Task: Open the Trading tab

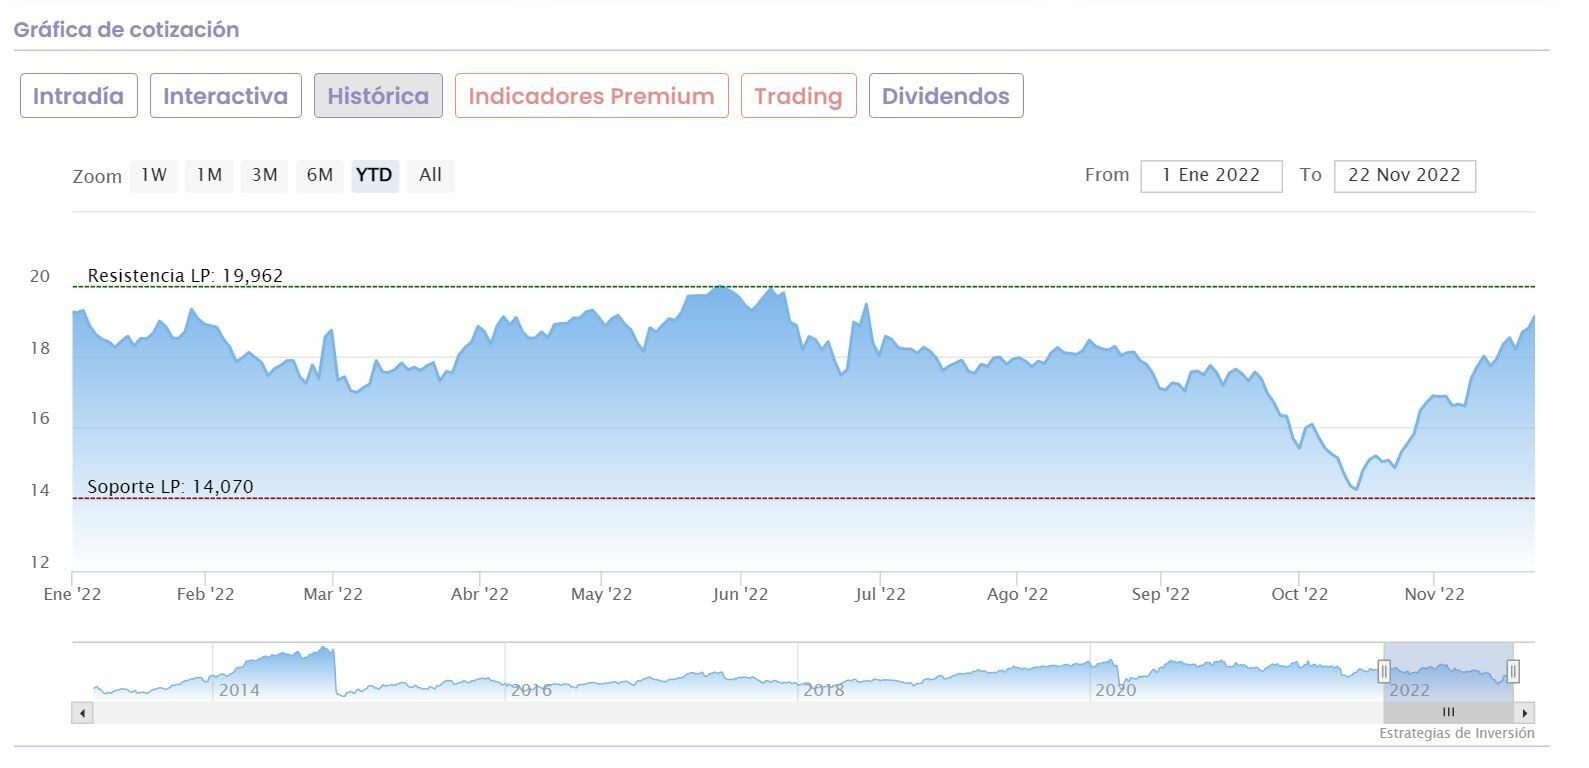Action: click(798, 96)
